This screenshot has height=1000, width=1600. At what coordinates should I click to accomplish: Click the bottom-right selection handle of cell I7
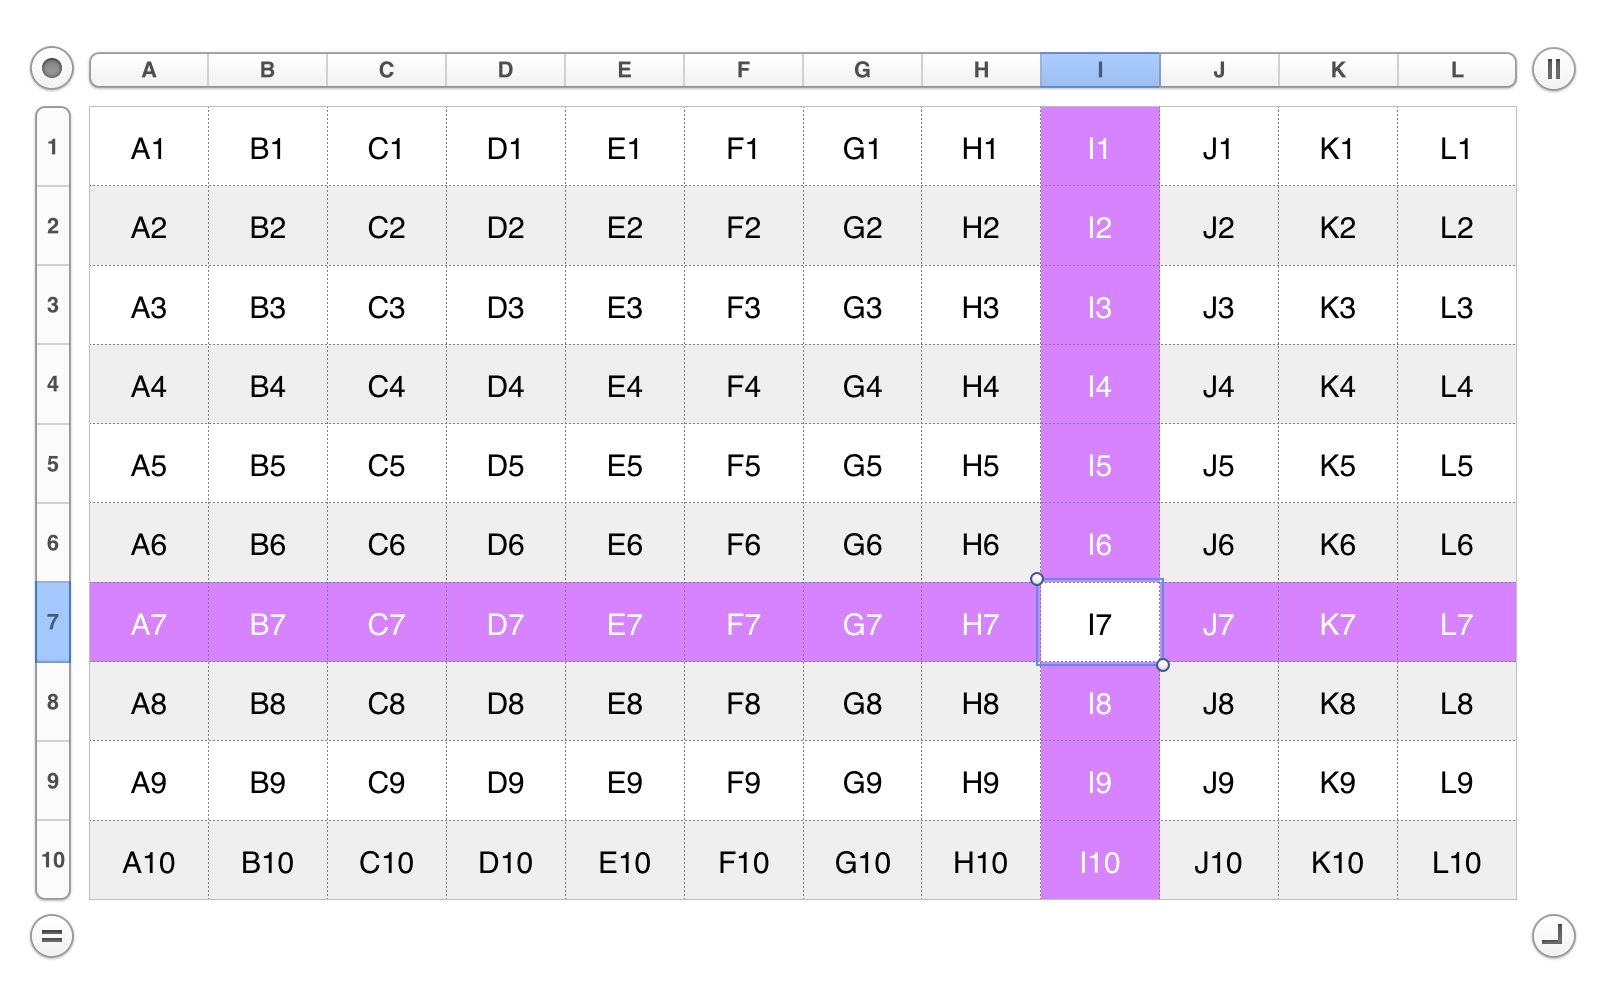[x=1163, y=665]
